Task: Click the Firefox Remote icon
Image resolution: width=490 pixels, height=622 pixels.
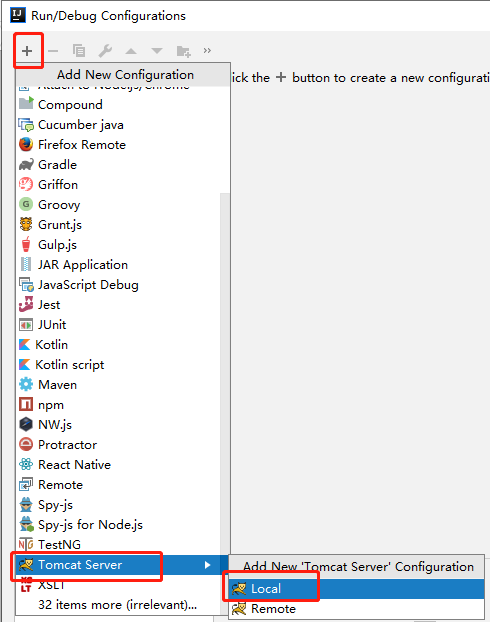Action: [26, 144]
